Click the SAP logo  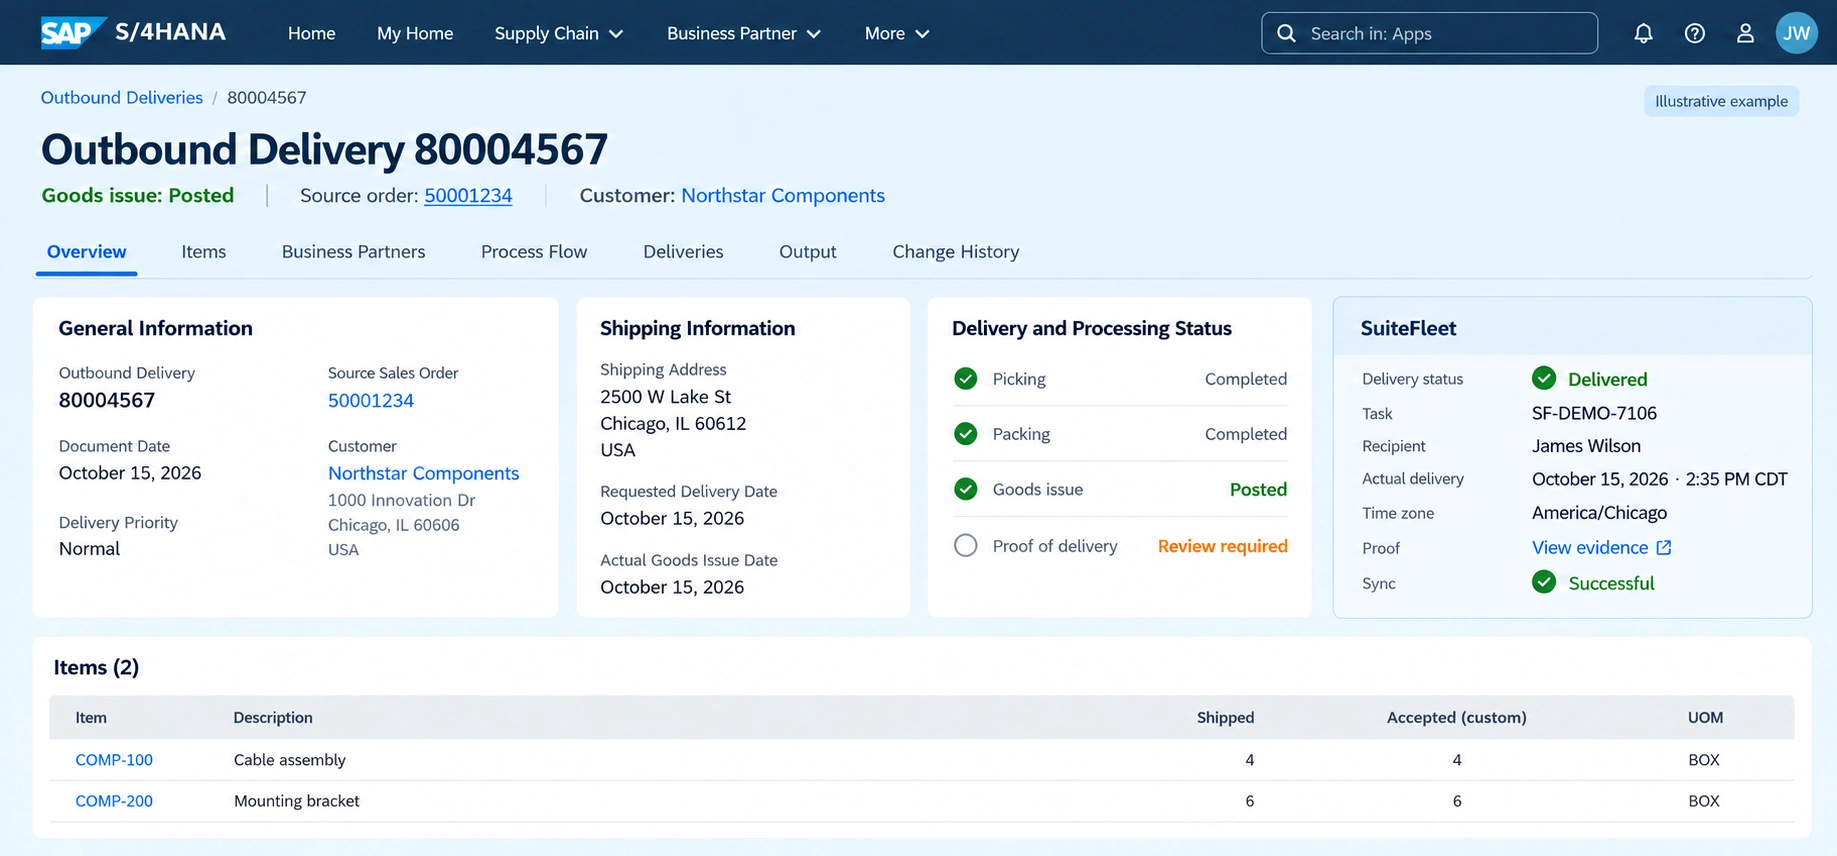pos(73,32)
